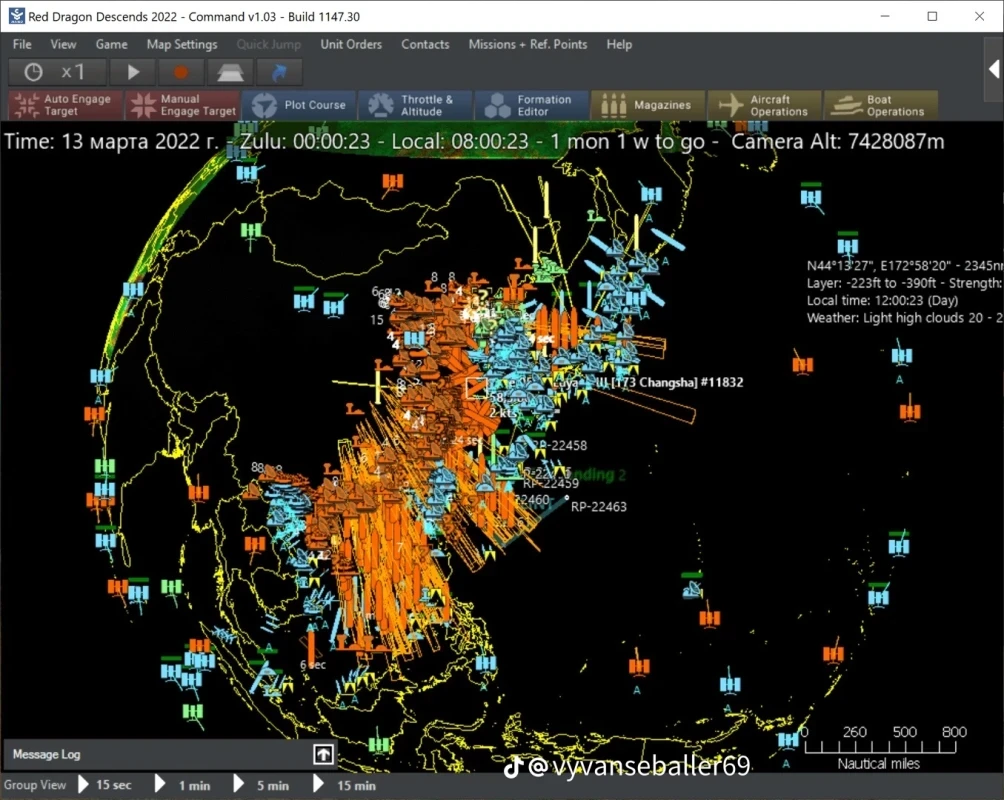Screen dimensions: 1004x800
Task: Open Aircraft Operations
Action: 765,105
